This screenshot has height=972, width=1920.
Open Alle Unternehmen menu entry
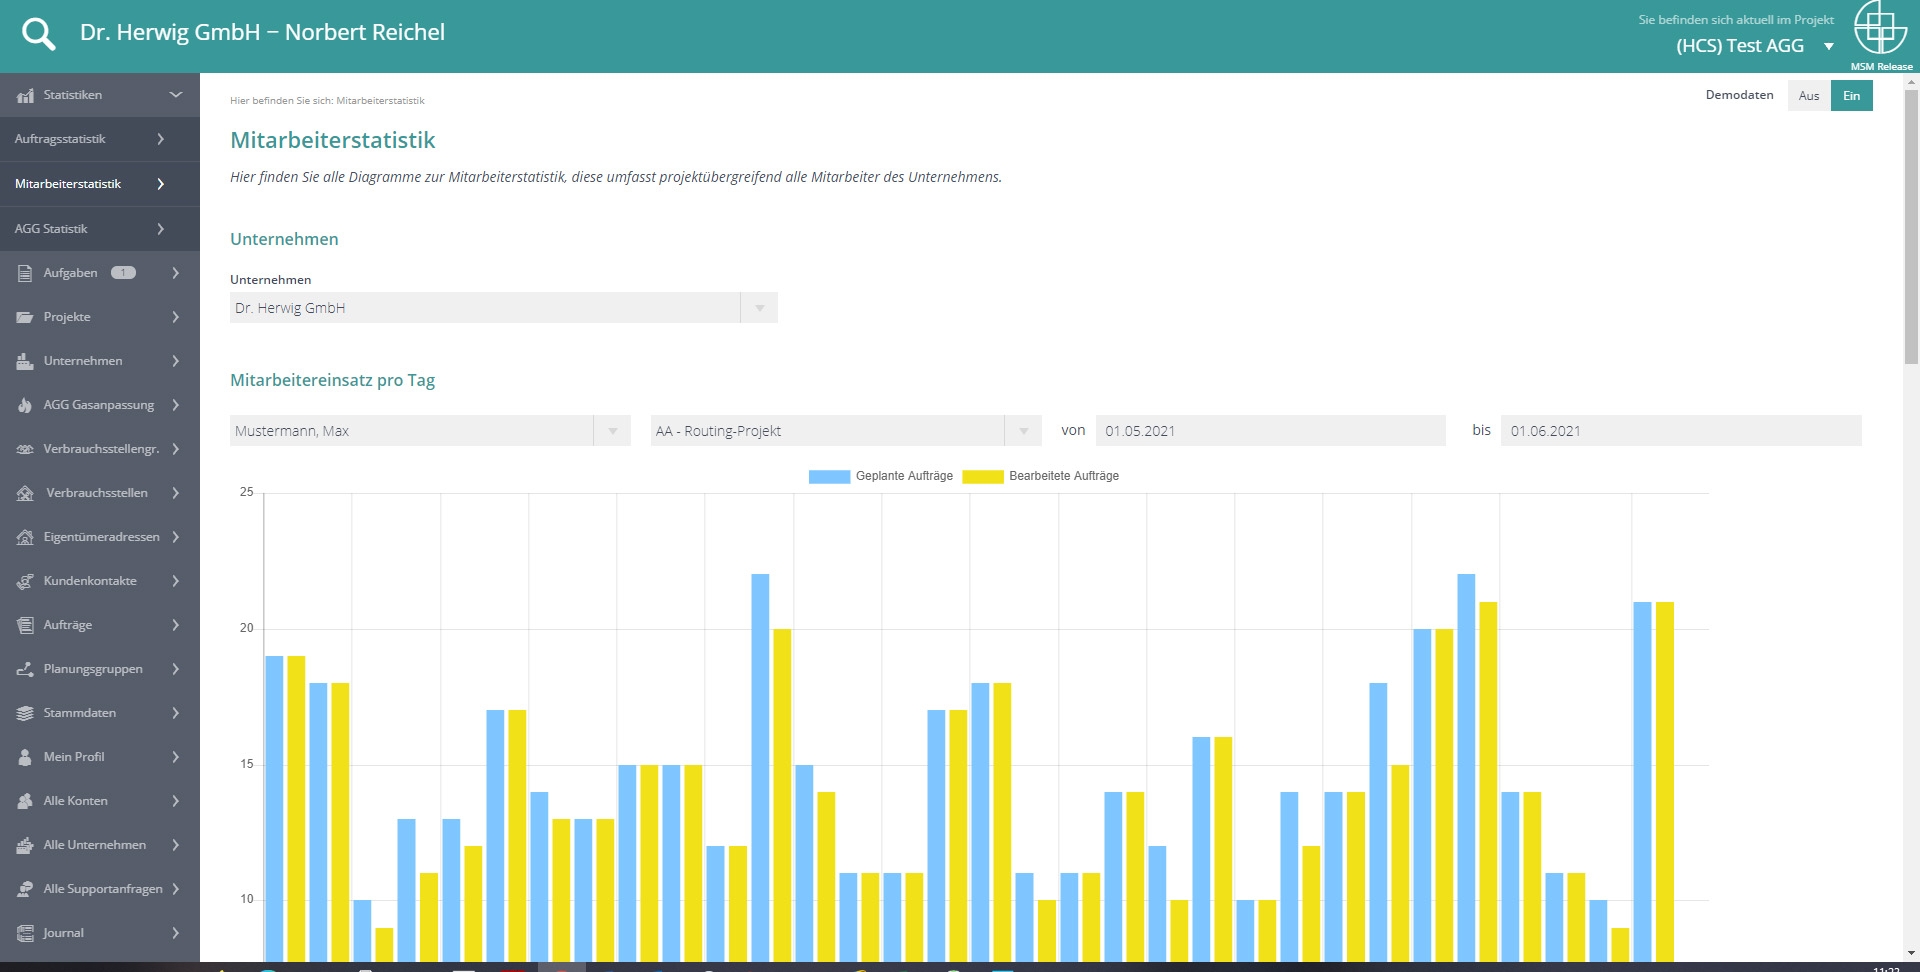click(100, 845)
